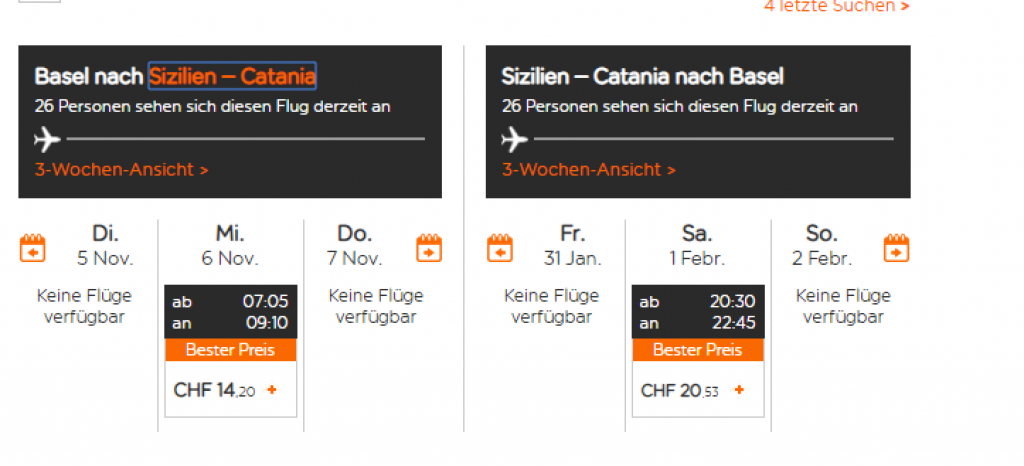The width and height of the screenshot is (1024, 466).
Task: Expand the outbound 3-Wochen-Ansicht view
Action: pyautogui.click(x=122, y=169)
